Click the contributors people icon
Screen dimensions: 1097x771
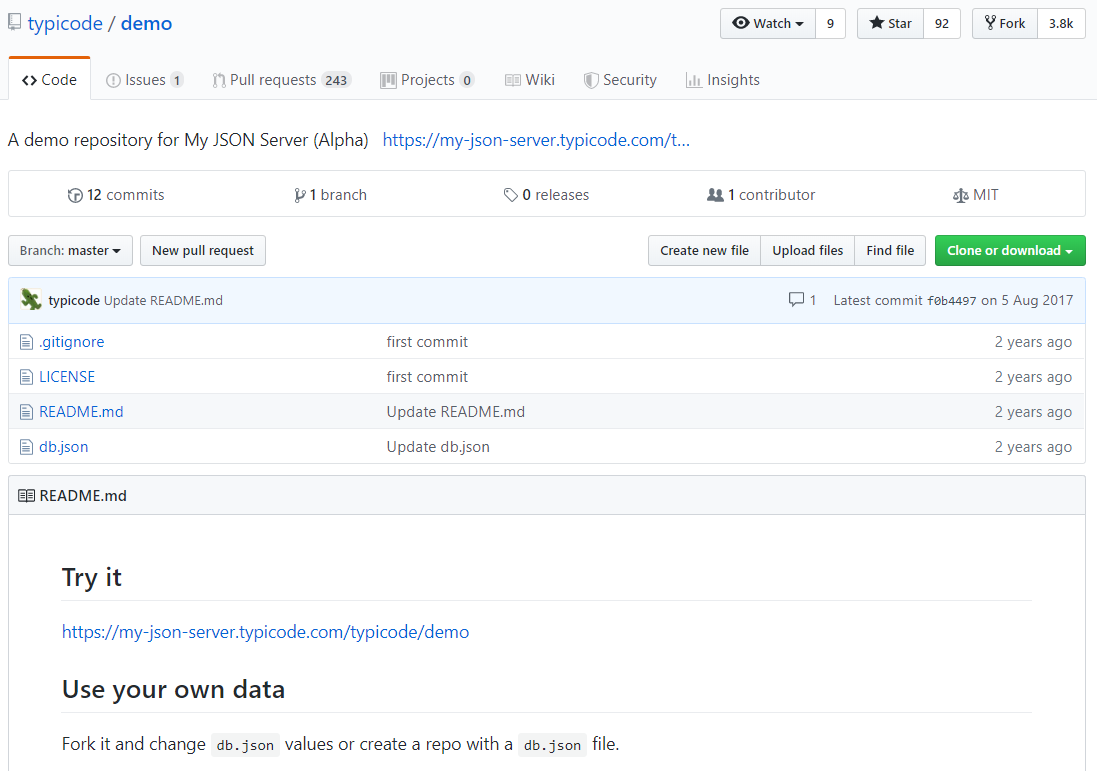click(x=715, y=195)
